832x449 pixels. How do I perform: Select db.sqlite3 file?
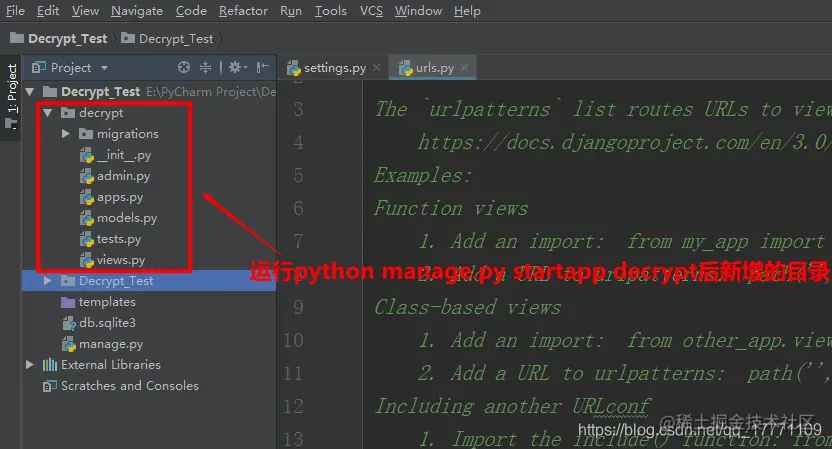(107, 323)
